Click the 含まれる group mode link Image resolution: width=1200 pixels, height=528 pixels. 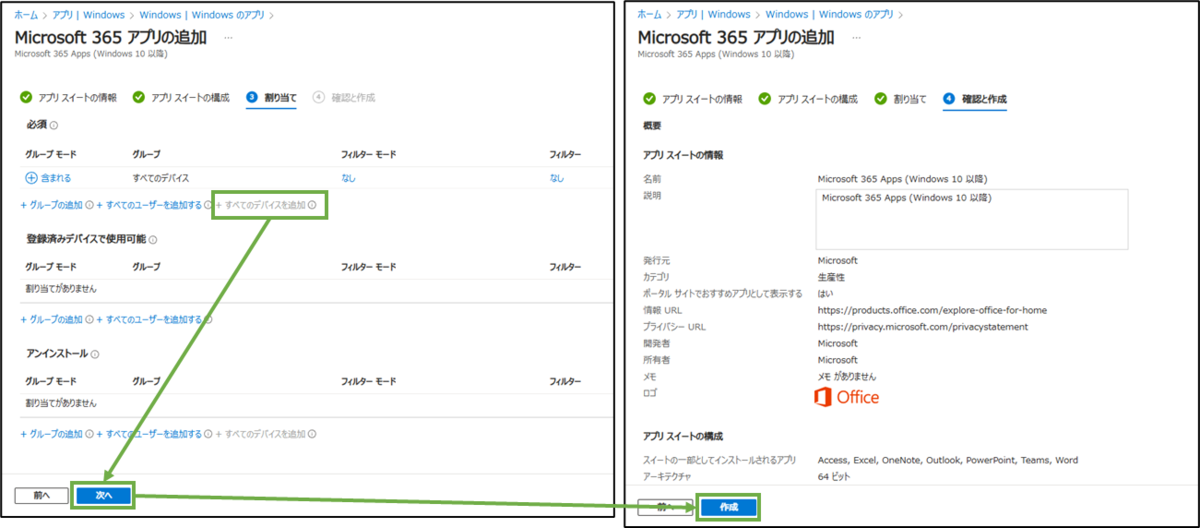[x=48, y=177]
